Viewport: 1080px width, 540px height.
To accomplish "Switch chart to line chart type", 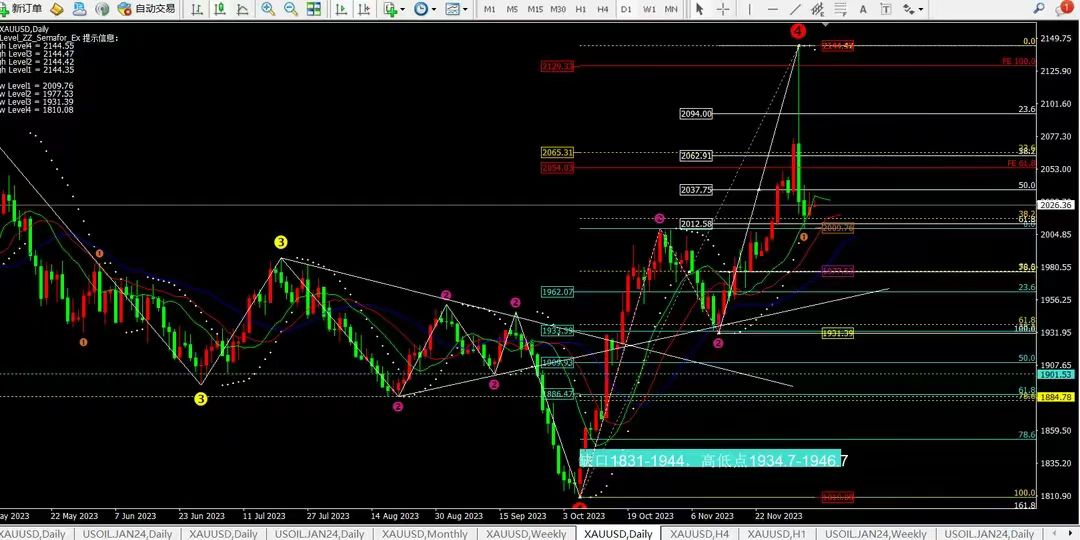I will (242, 9).
